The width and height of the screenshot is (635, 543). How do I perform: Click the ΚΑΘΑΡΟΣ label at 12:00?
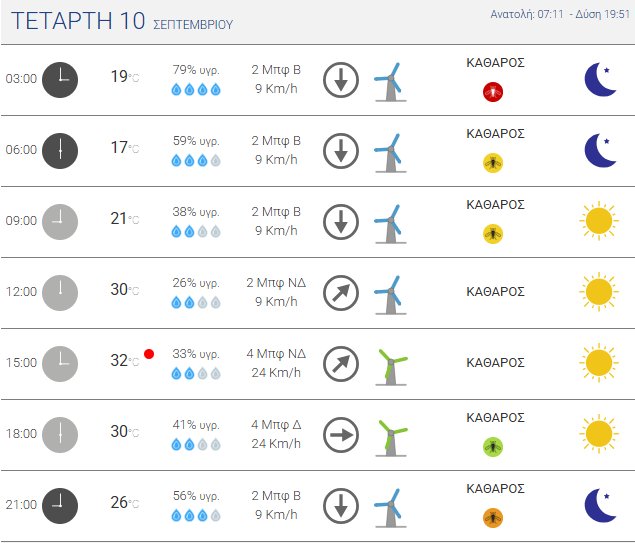(495, 292)
